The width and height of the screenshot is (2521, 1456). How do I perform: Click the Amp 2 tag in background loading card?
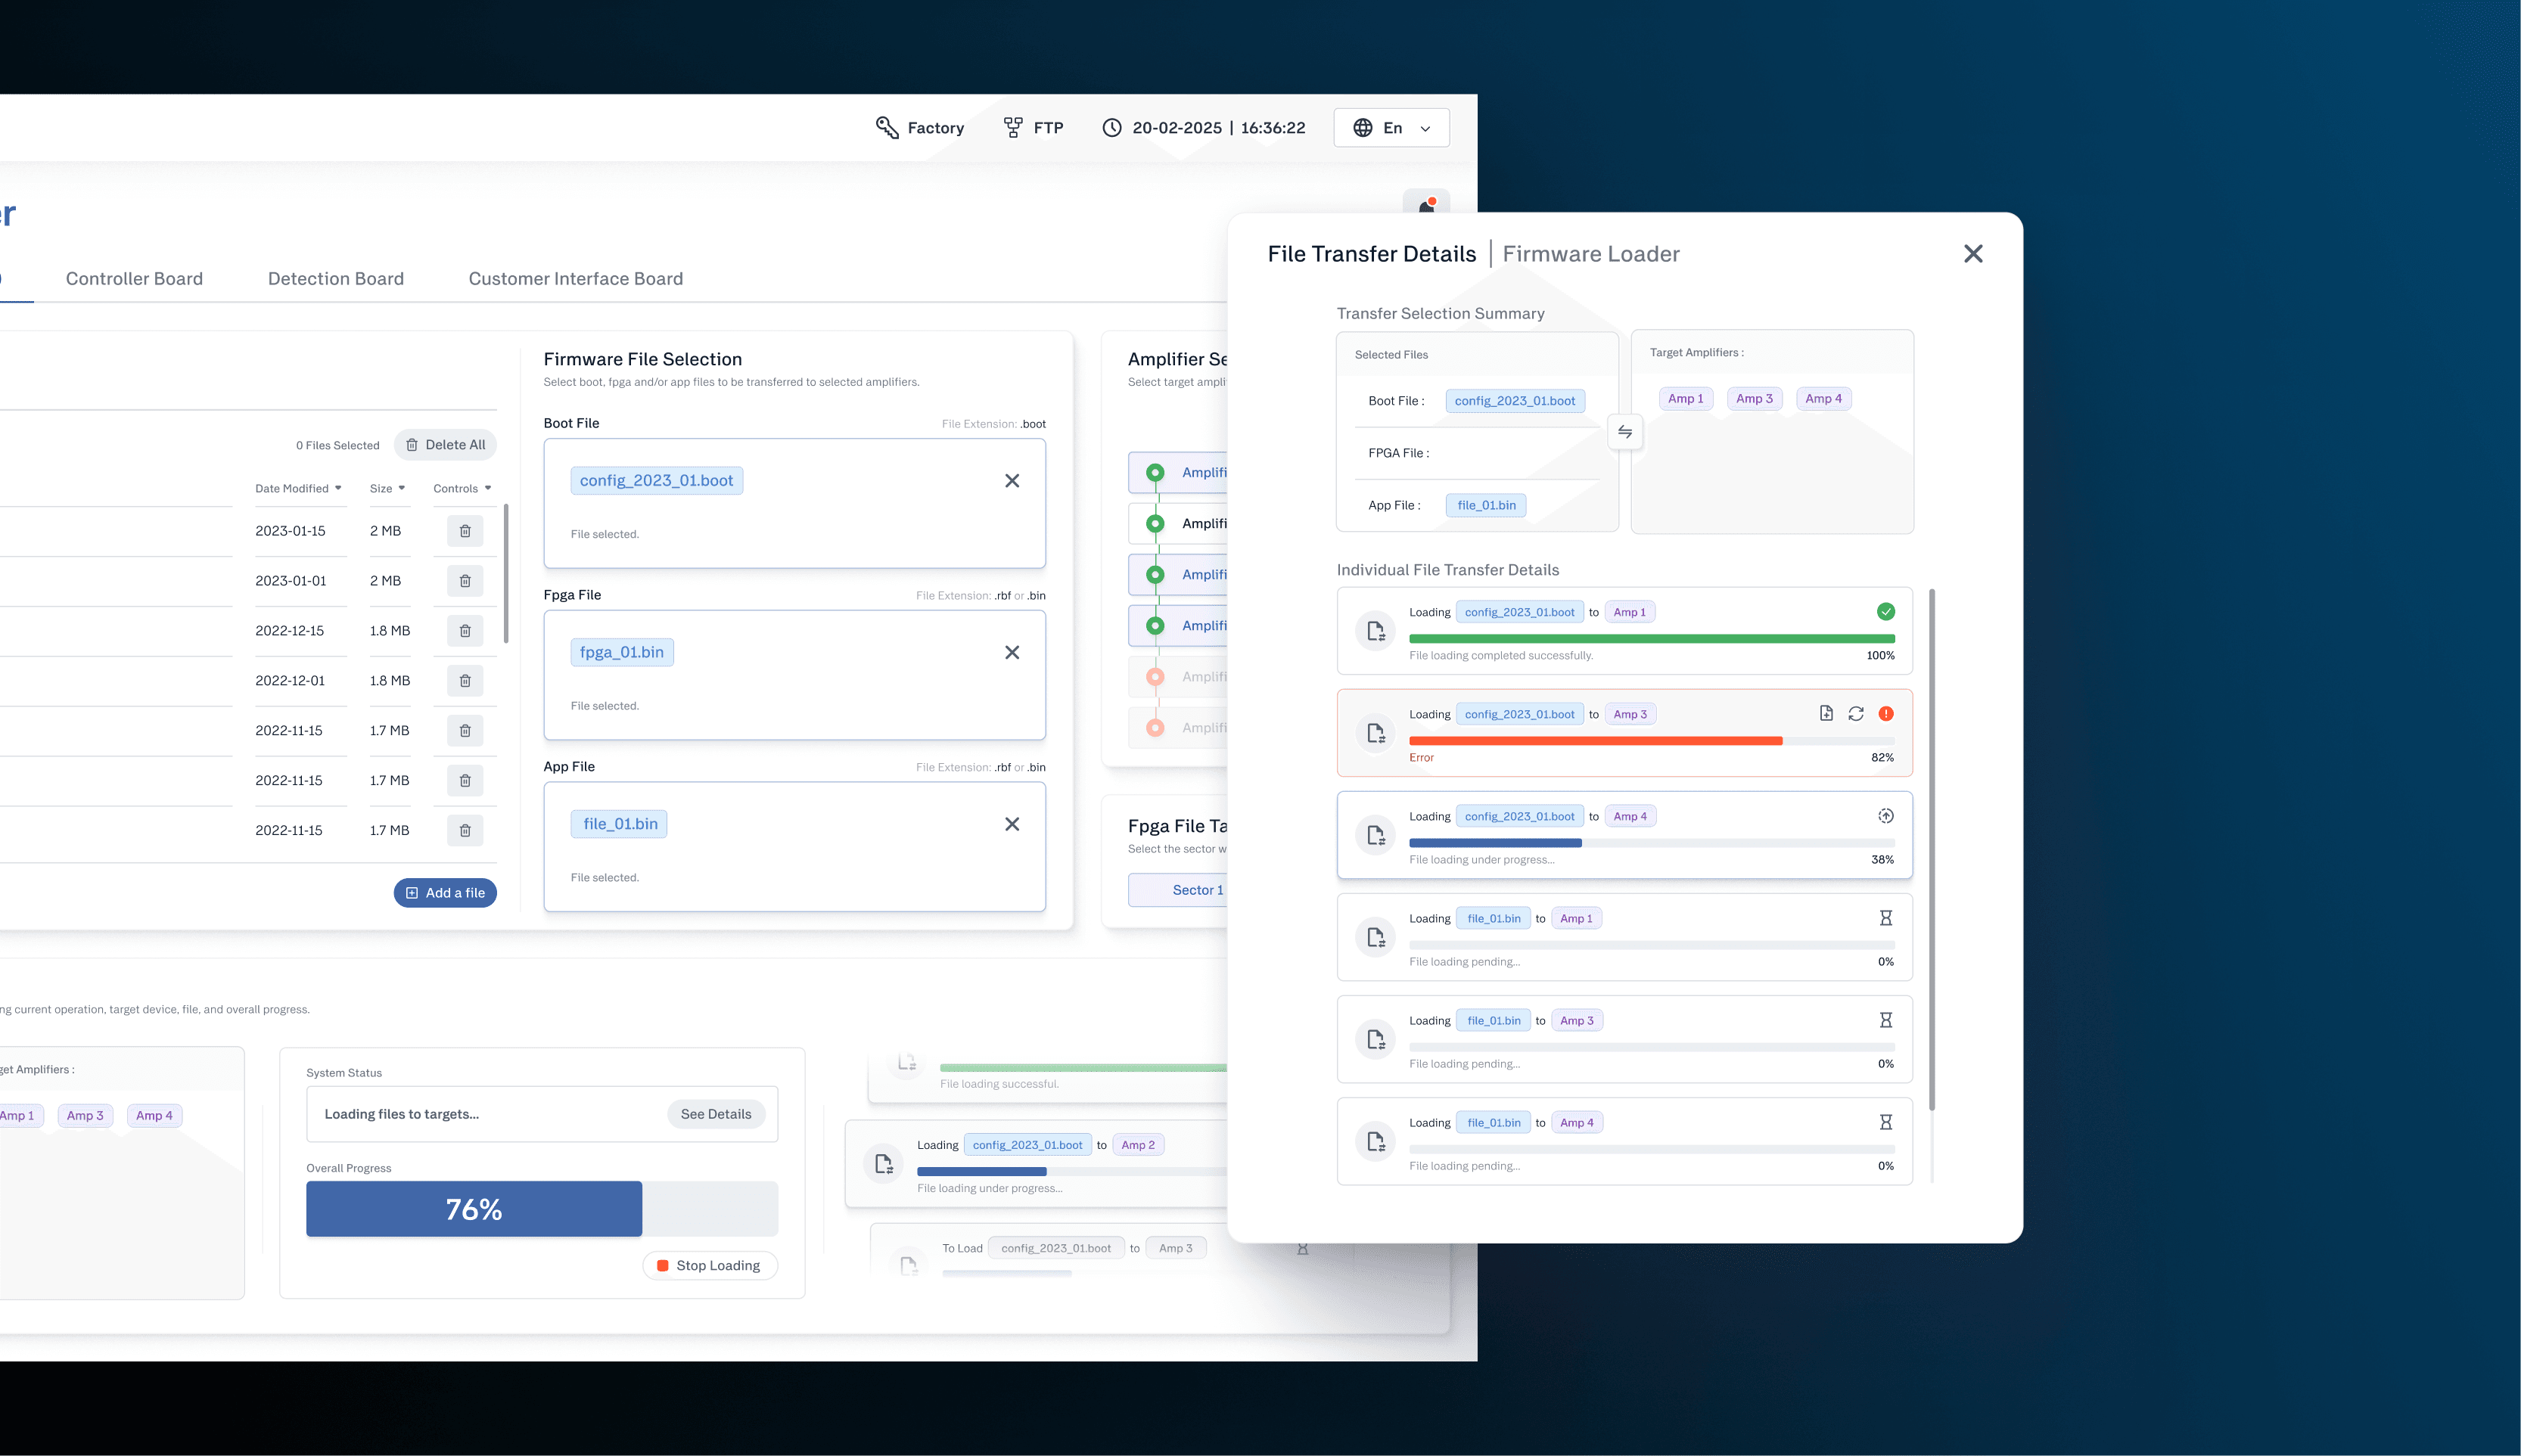point(1138,1145)
